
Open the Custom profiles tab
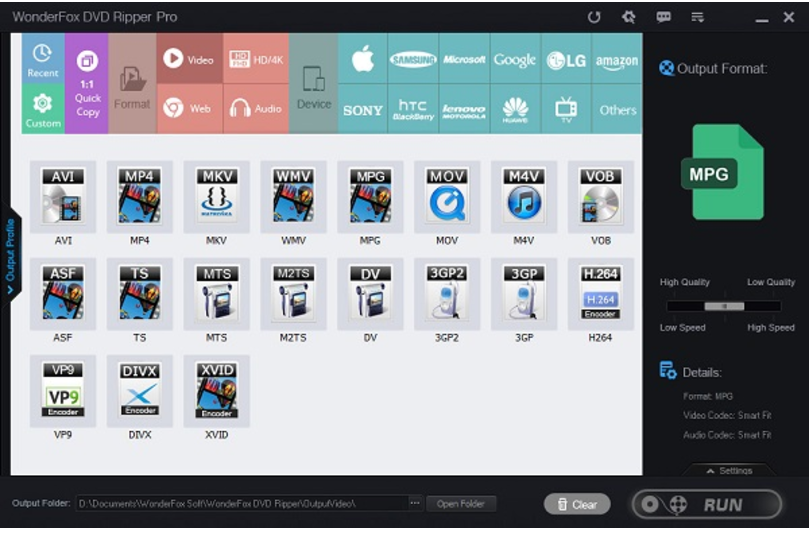tap(43, 109)
